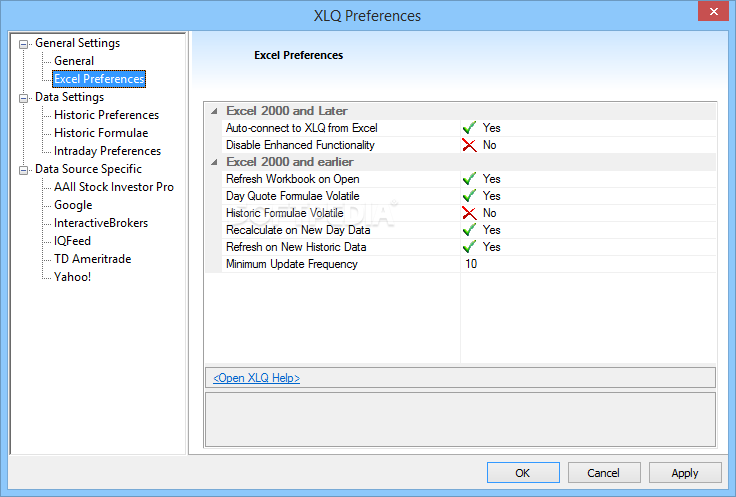Collapse the General Settings tree node
Viewport: 736px width, 497px height.
coord(23,45)
